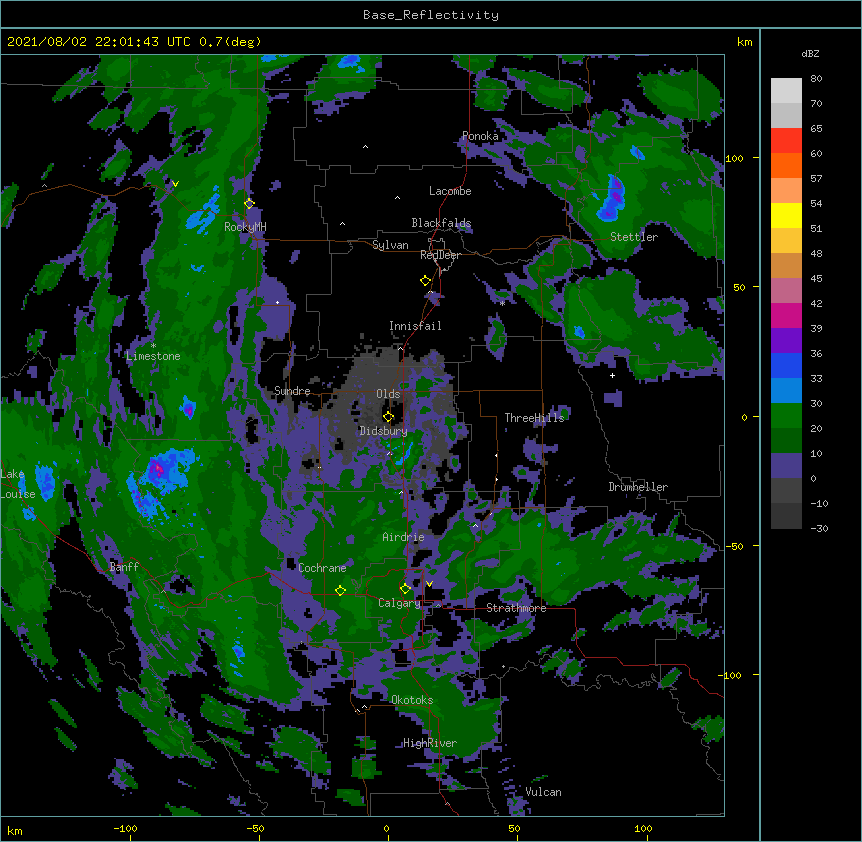Image resolution: width=862 pixels, height=842 pixels.
Task: Click the Vulcan label
Action: [543, 792]
